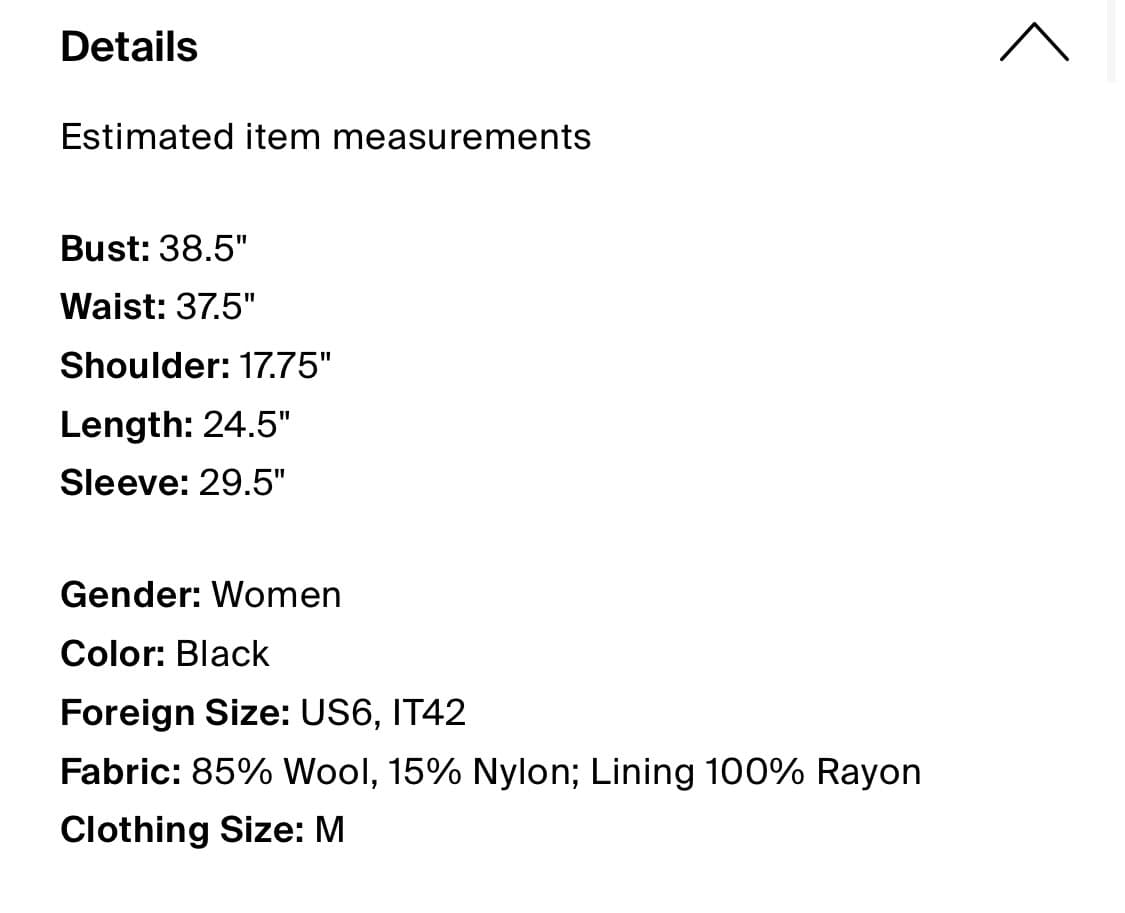Click the Women gender value
Image resolution: width=1125 pixels, height=913 pixels.
point(276,595)
